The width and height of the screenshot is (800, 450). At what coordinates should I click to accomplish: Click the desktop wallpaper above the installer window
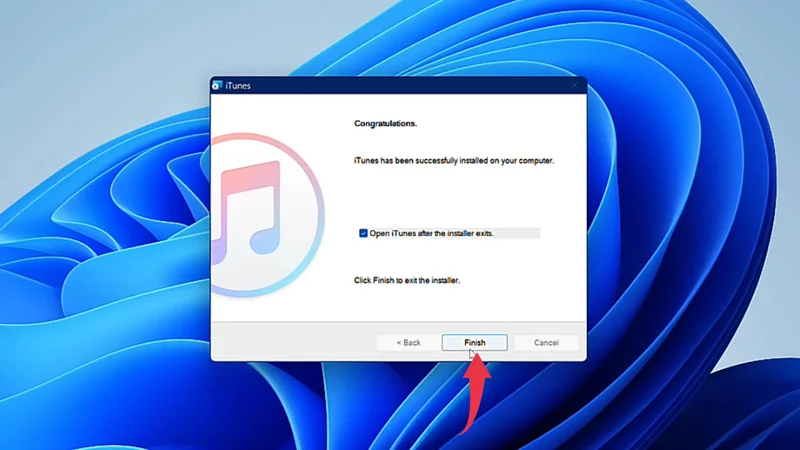400,35
